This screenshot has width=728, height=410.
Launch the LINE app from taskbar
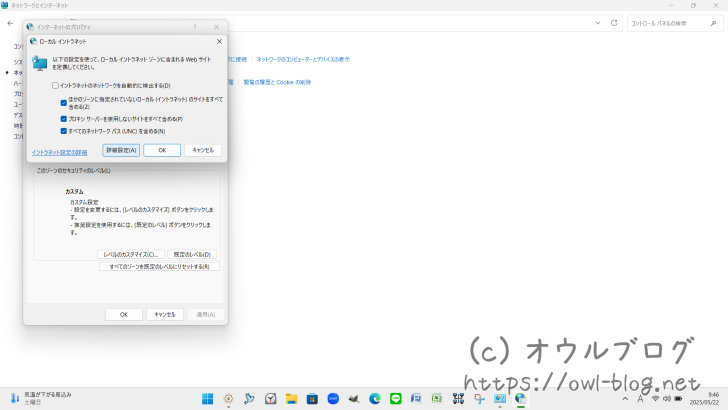pyautogui.click(x=395, y=398)
